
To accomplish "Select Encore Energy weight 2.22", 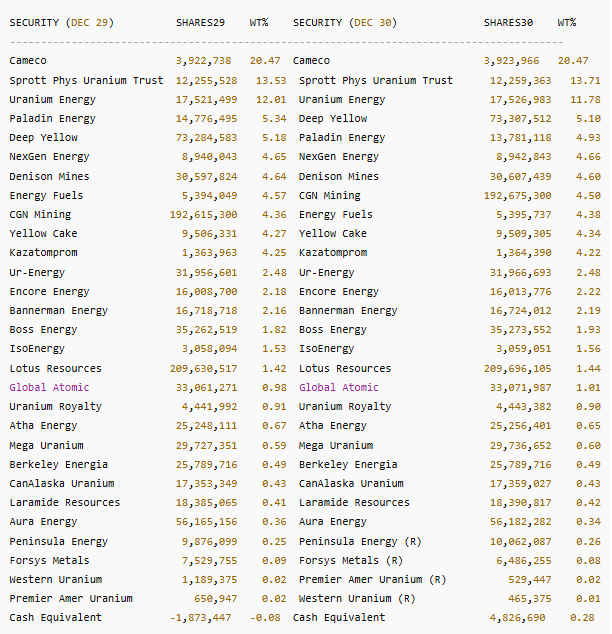I will (x=588, y=292).
